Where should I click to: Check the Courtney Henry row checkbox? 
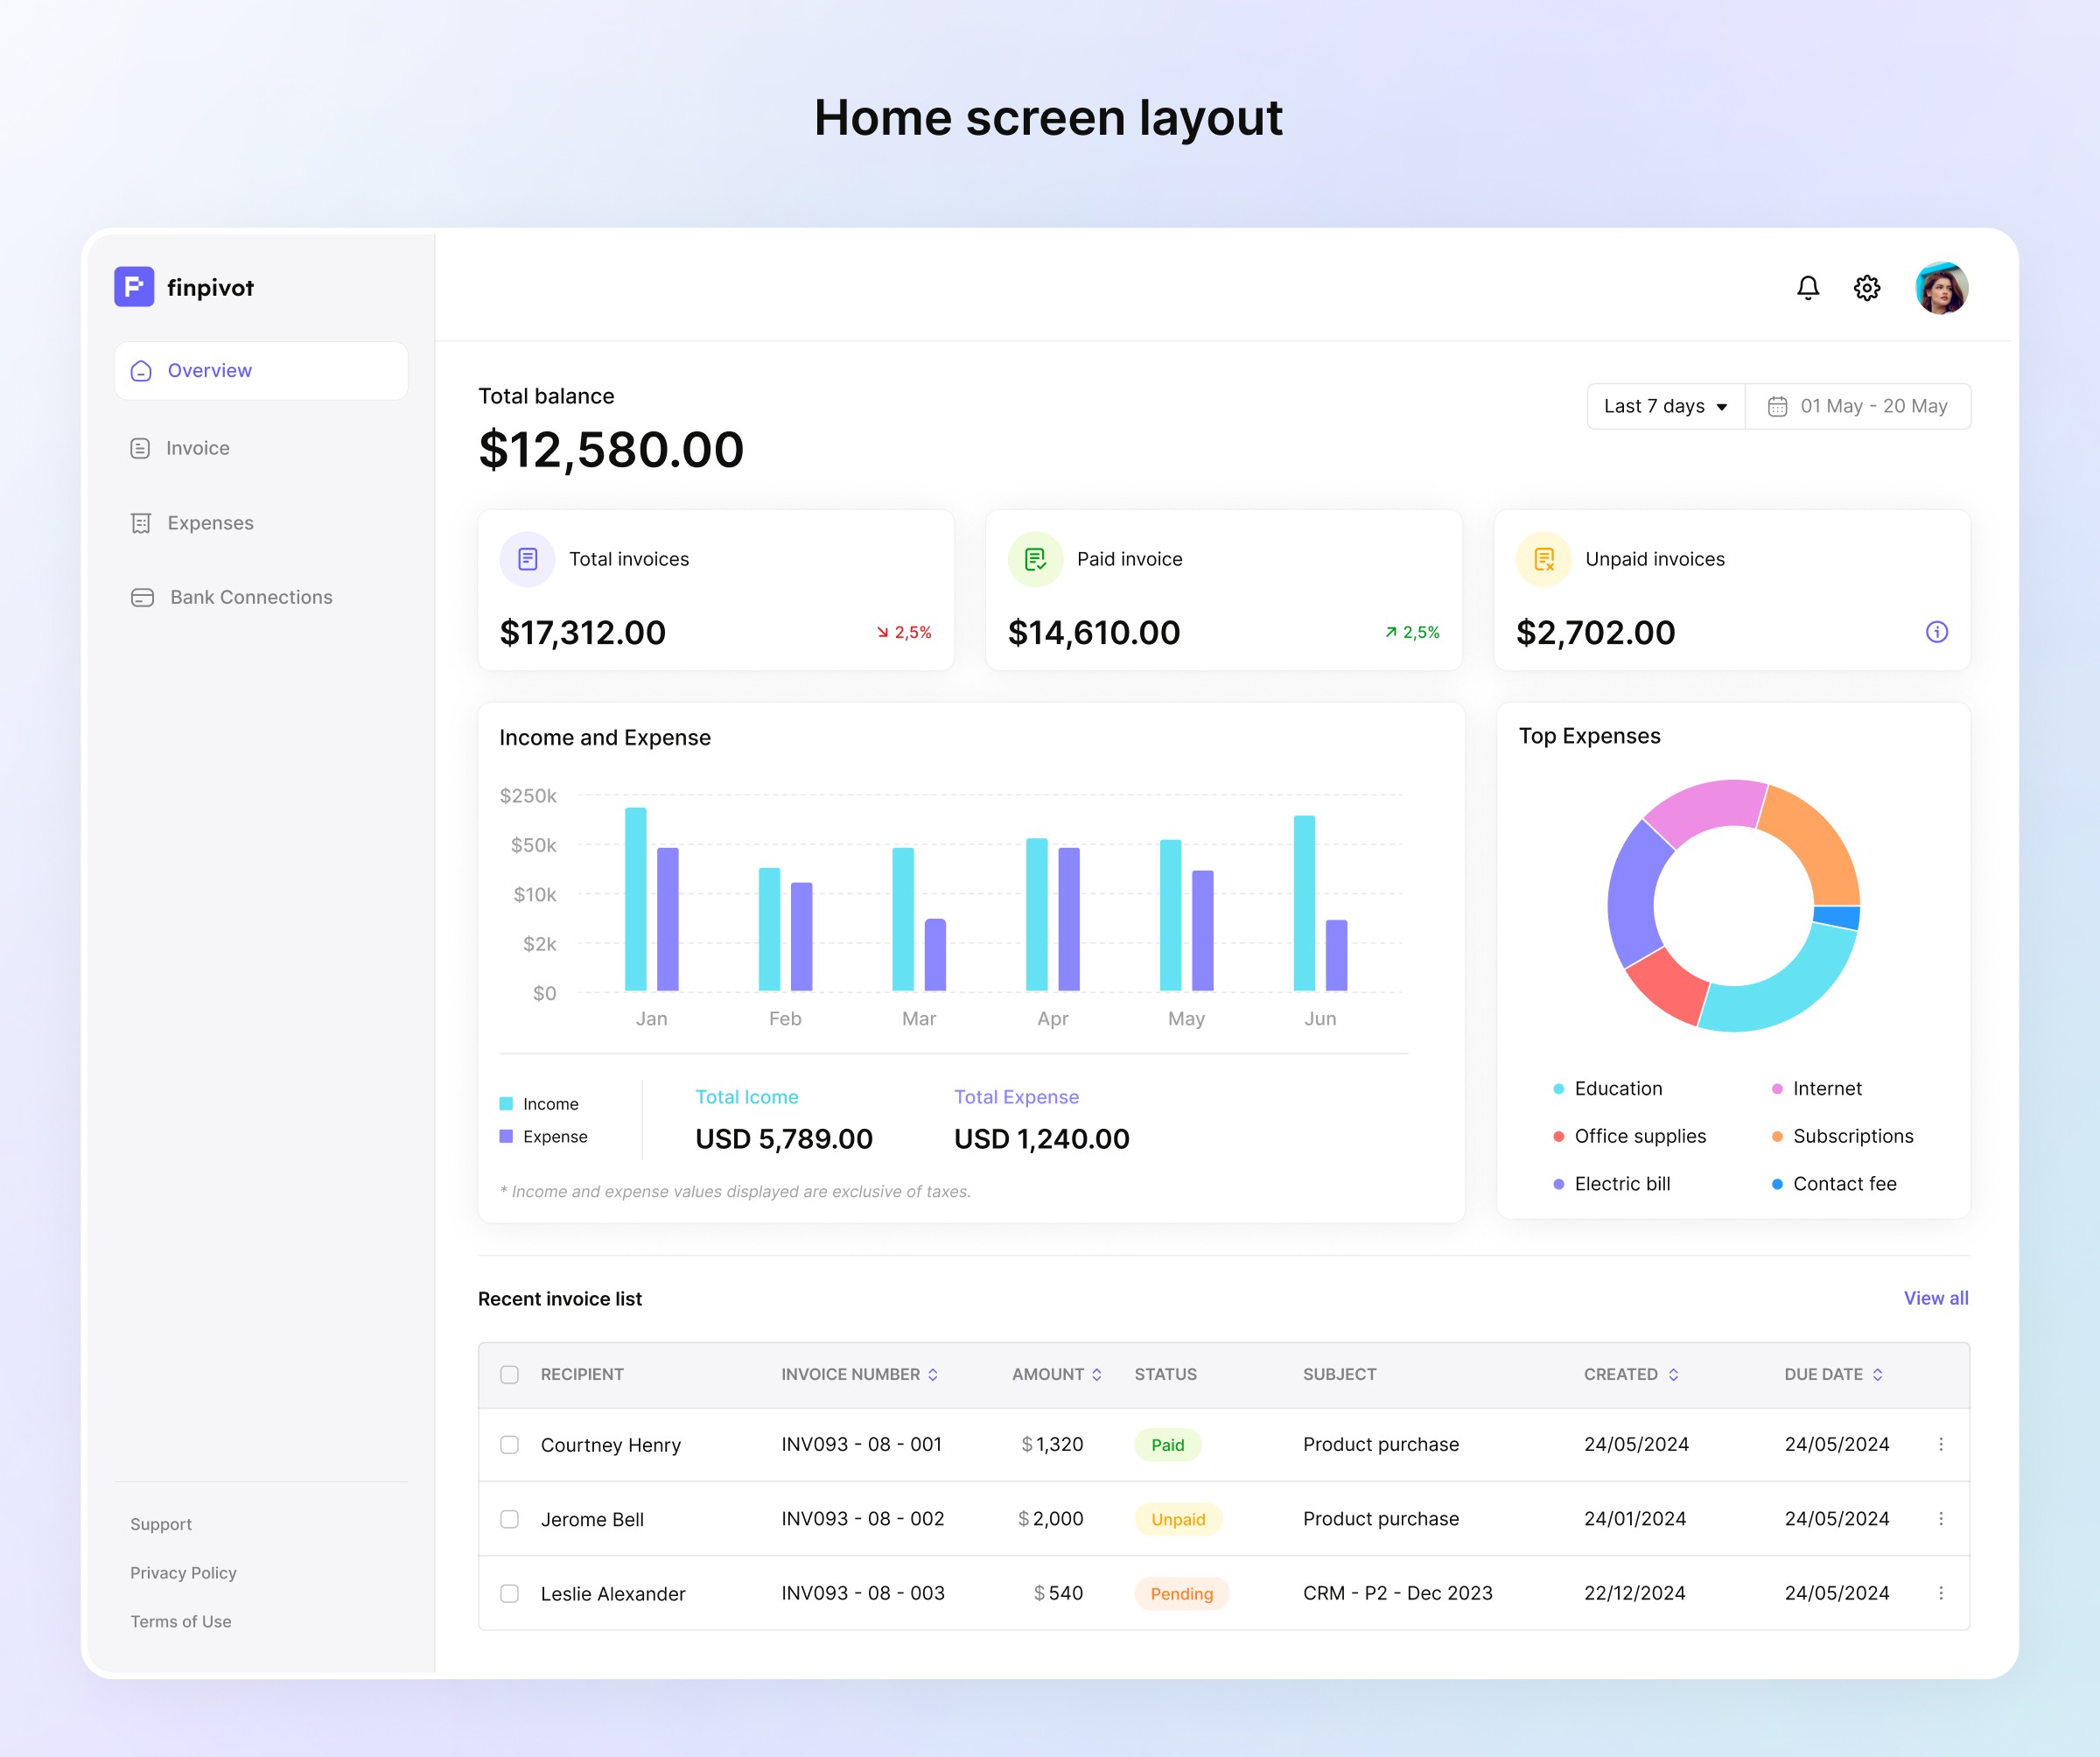509,1445
